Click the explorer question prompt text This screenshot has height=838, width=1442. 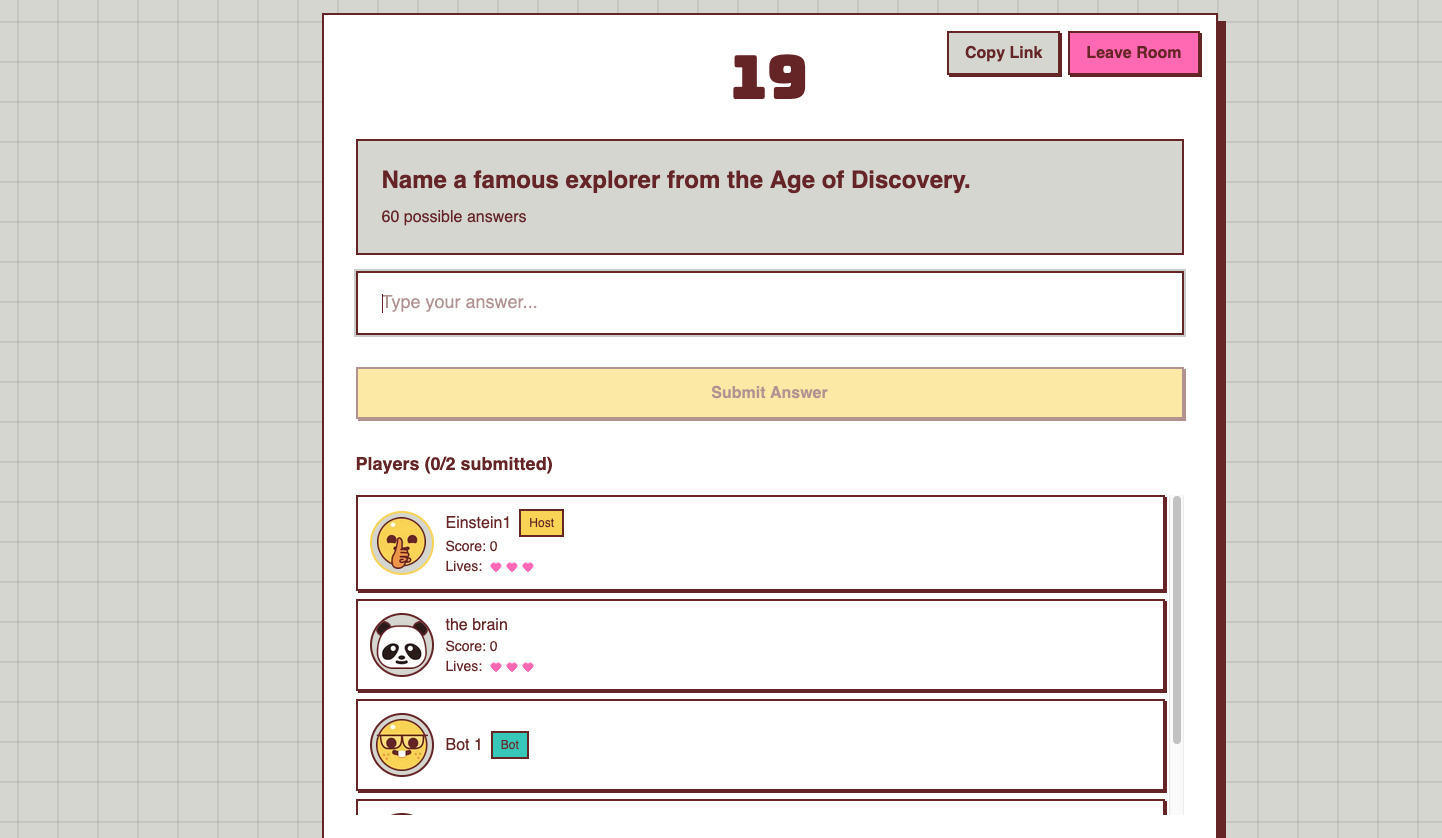[676, 180]
